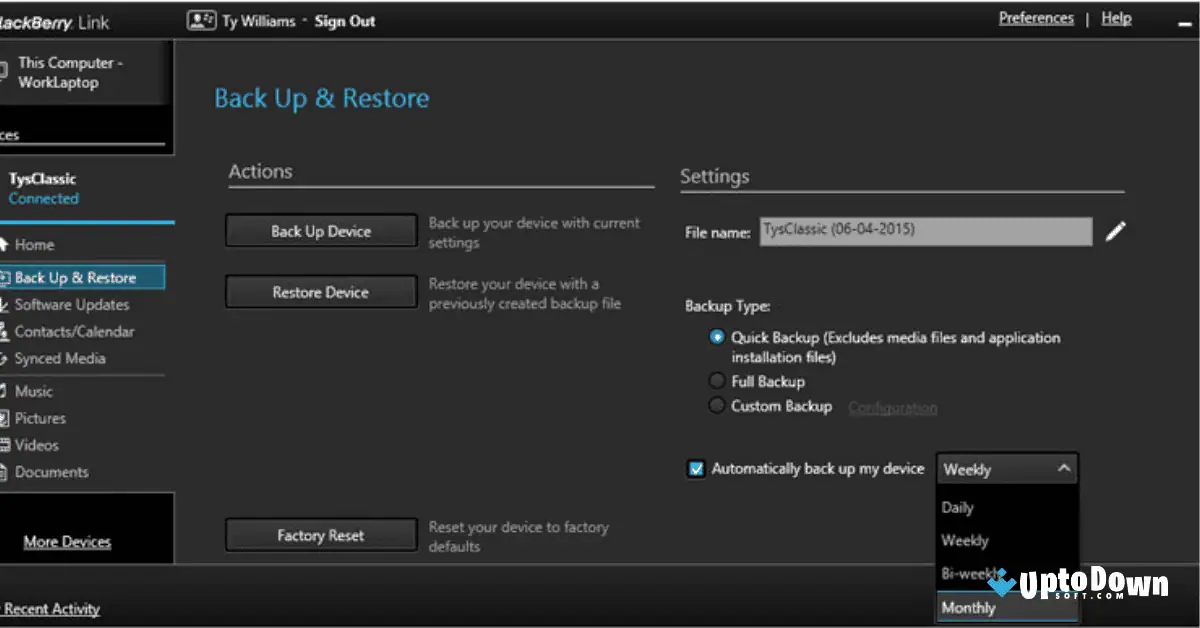The height and width of the screenshot is (628, 1200).
Task: Choose Daily backup frequency
Action: (x=957, y=507)
